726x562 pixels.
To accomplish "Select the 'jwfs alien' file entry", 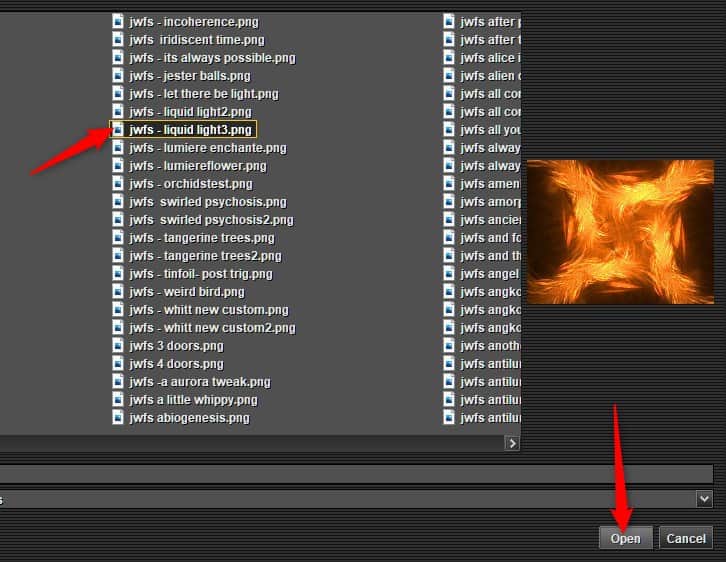I will pos(490,75).
